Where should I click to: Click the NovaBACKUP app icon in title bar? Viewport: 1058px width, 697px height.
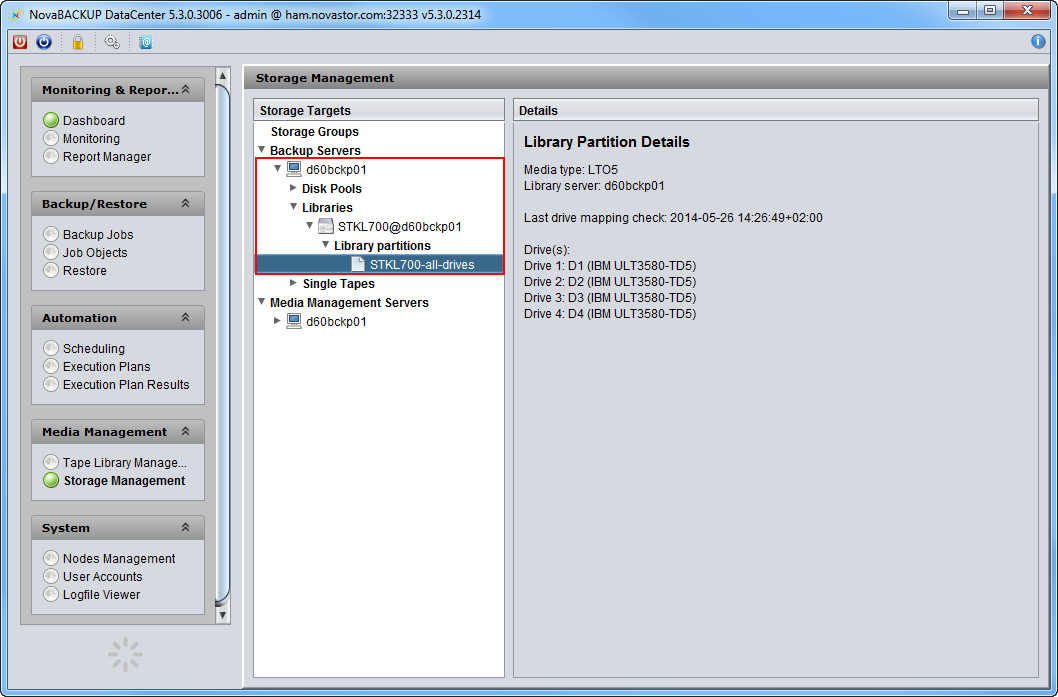[x=17, y=14]
